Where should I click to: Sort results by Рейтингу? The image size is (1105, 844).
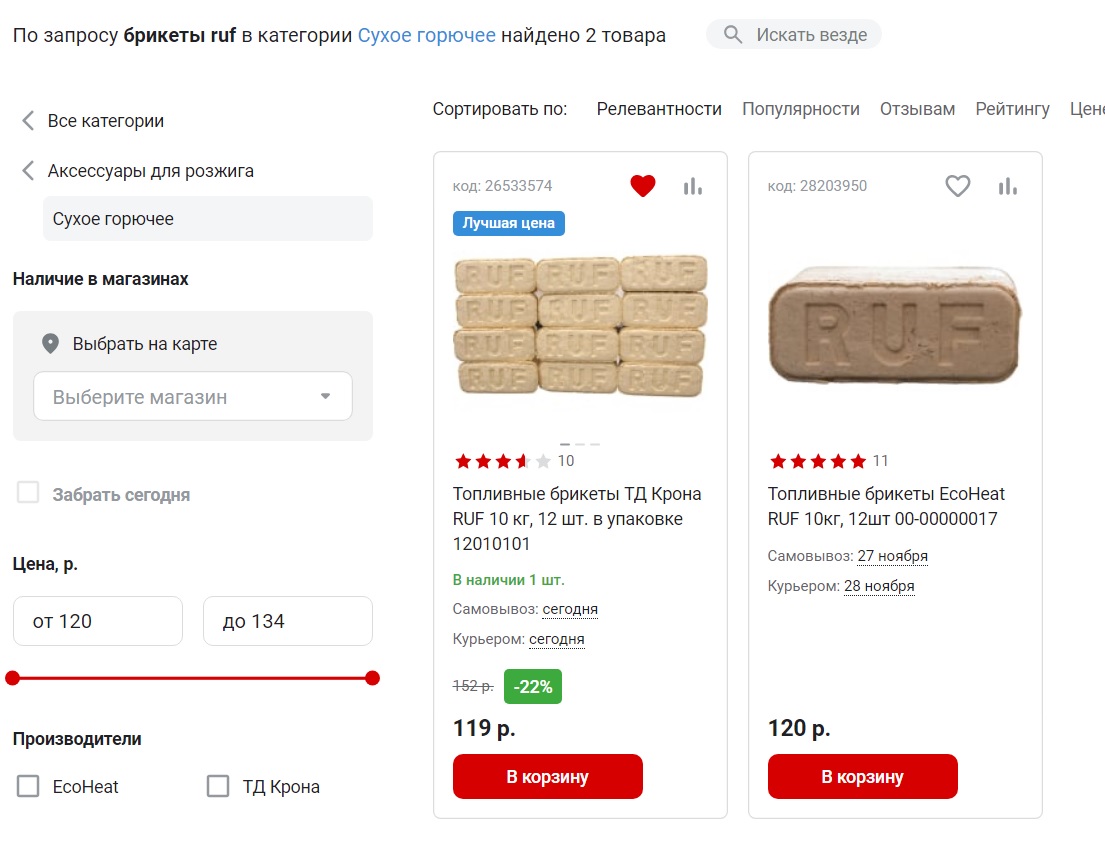pos(1012,109)
